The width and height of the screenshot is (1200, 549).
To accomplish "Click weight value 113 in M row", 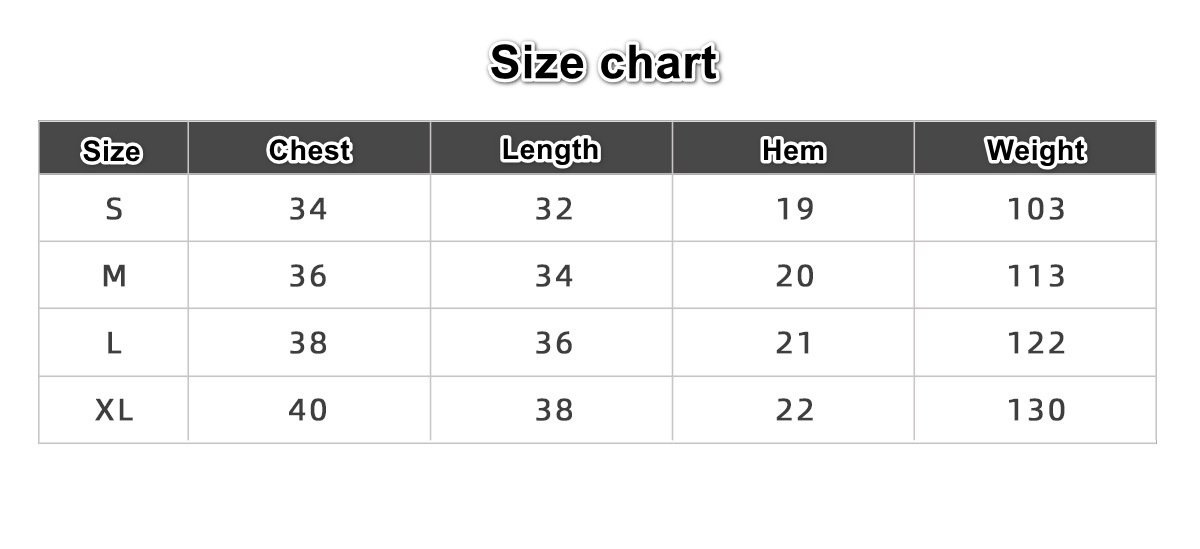I will tap(1037, 276).
